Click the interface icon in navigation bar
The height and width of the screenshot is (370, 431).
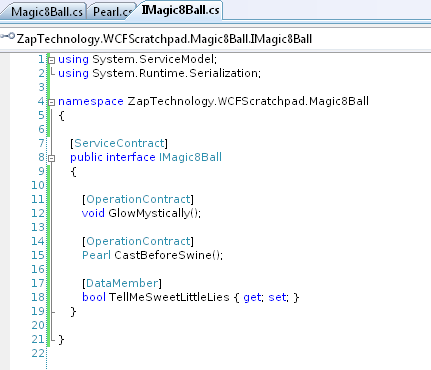(x=8, y=36)
